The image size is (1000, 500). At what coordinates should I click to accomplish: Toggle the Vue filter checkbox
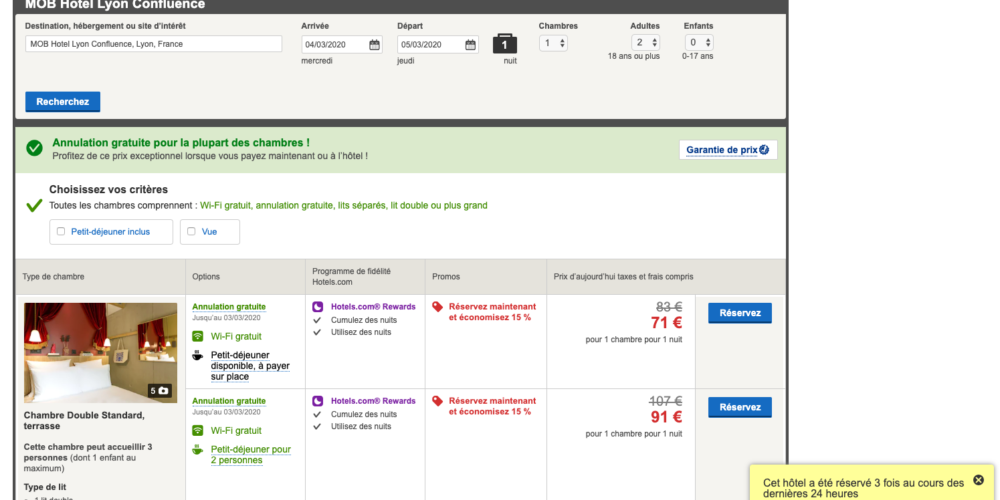(191, 231)
